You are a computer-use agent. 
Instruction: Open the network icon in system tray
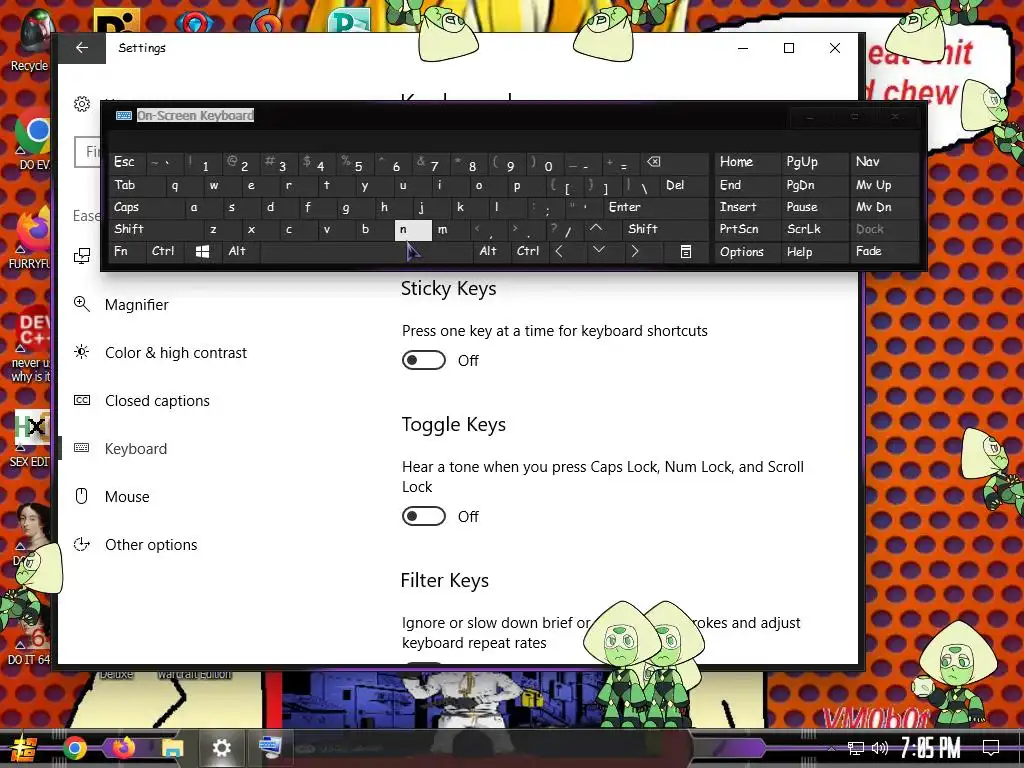(x=856, y=748)
